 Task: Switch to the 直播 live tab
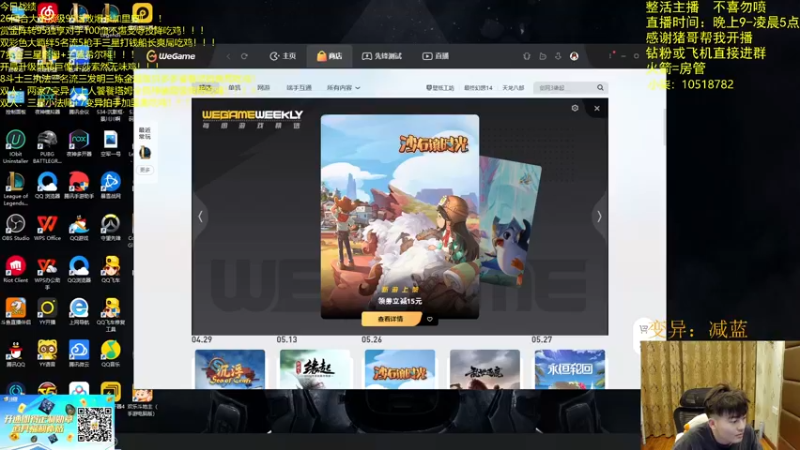(x=435, y=56)
